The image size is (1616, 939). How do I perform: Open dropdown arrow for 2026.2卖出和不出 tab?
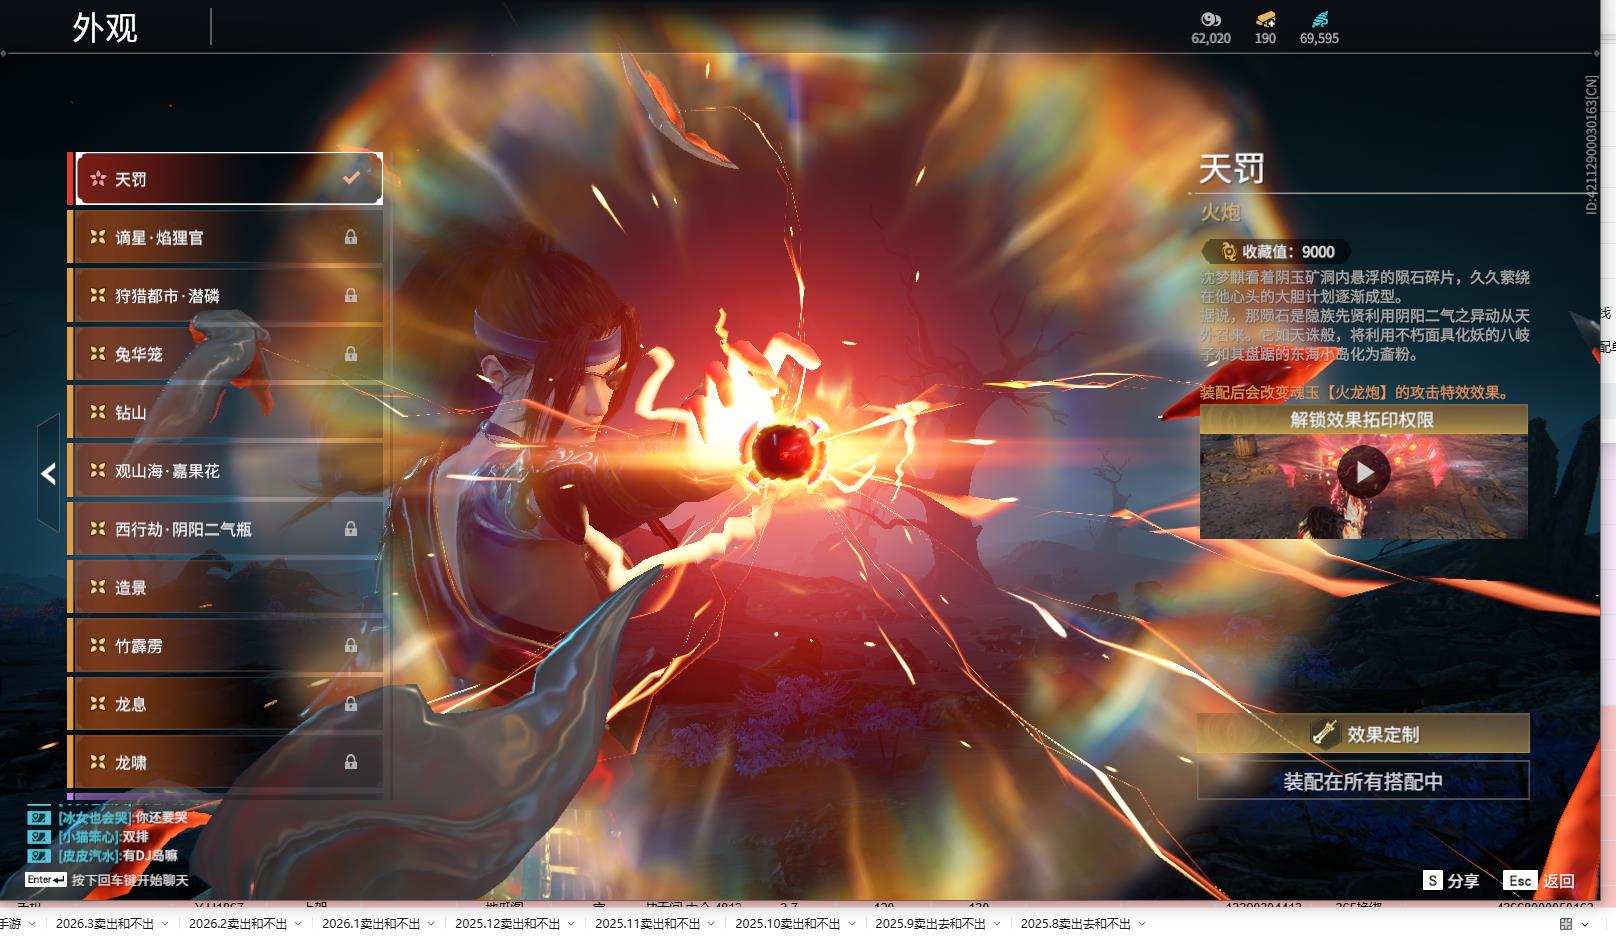click(300, 924)
